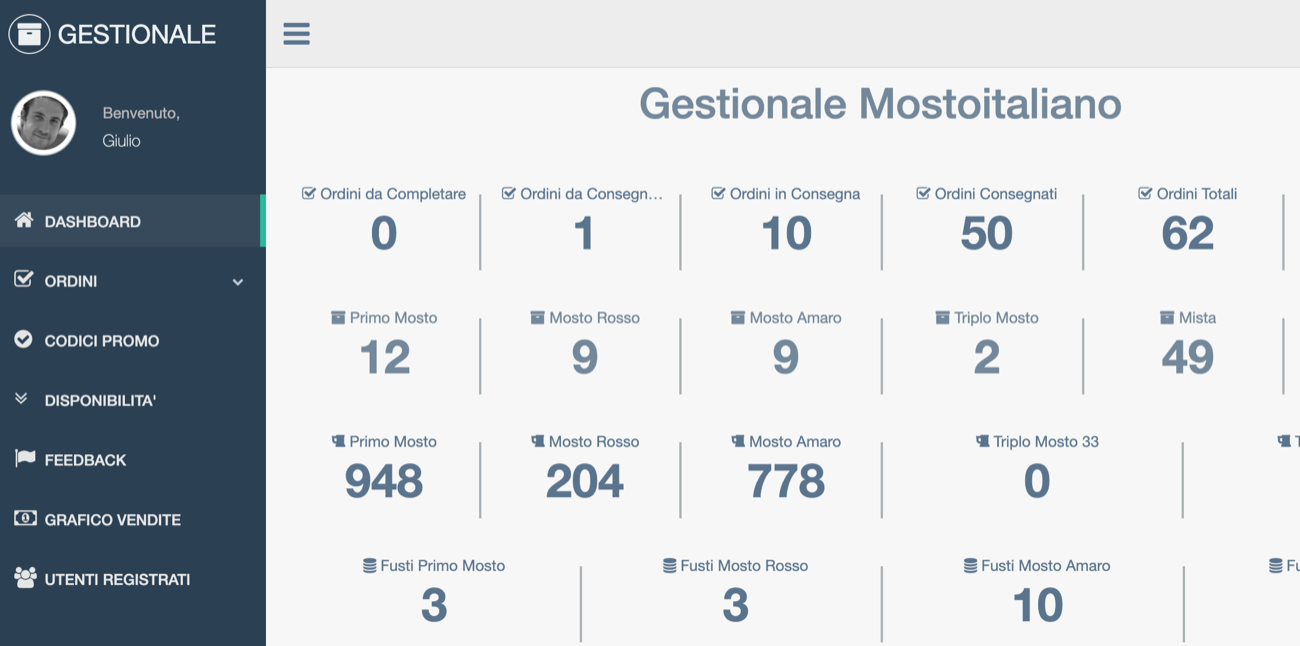Open the Utenti Registrati page

coord(117,580)
